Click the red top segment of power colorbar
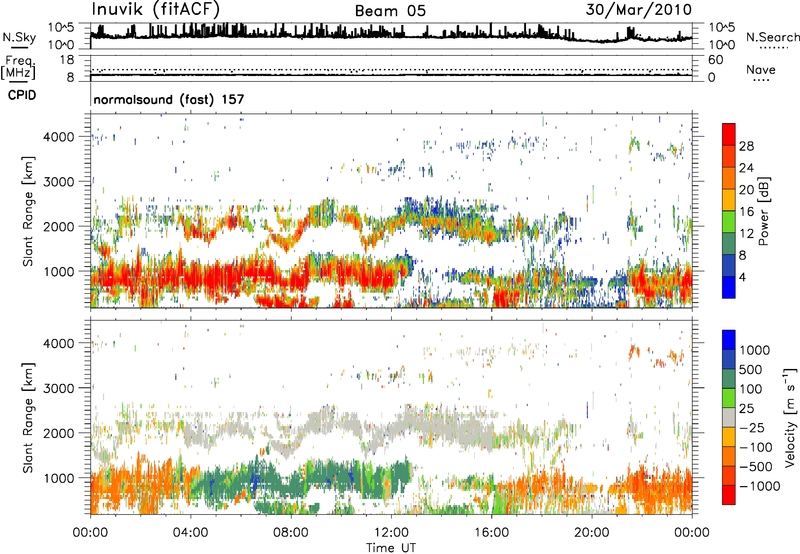Screen dimensions: 800x554 click(x=729, y=134)
